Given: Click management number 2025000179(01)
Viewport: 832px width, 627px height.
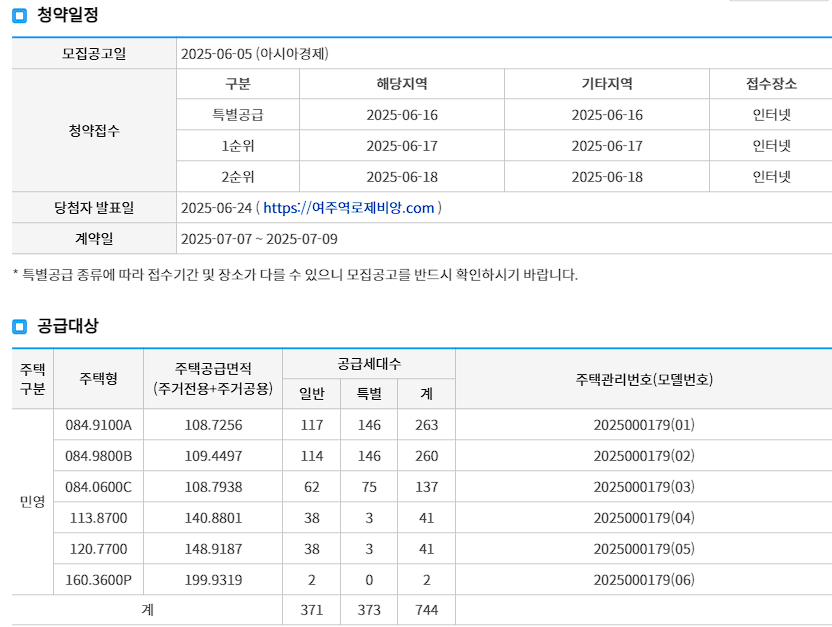Looking at the screenshot, I should [x=643, y=425].
